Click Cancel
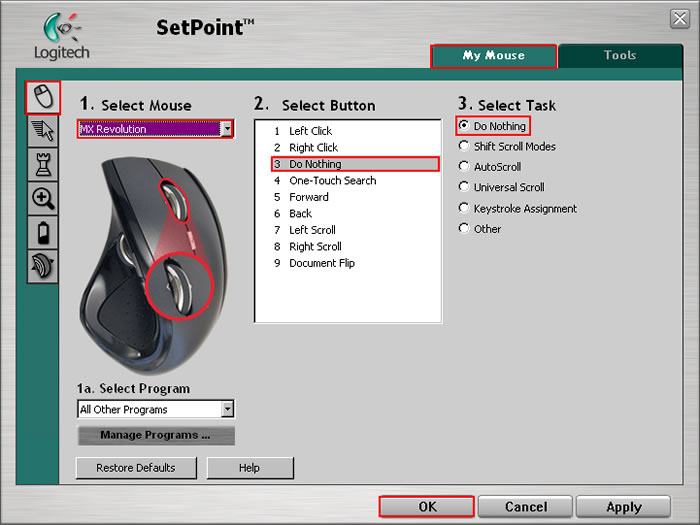 525,507
